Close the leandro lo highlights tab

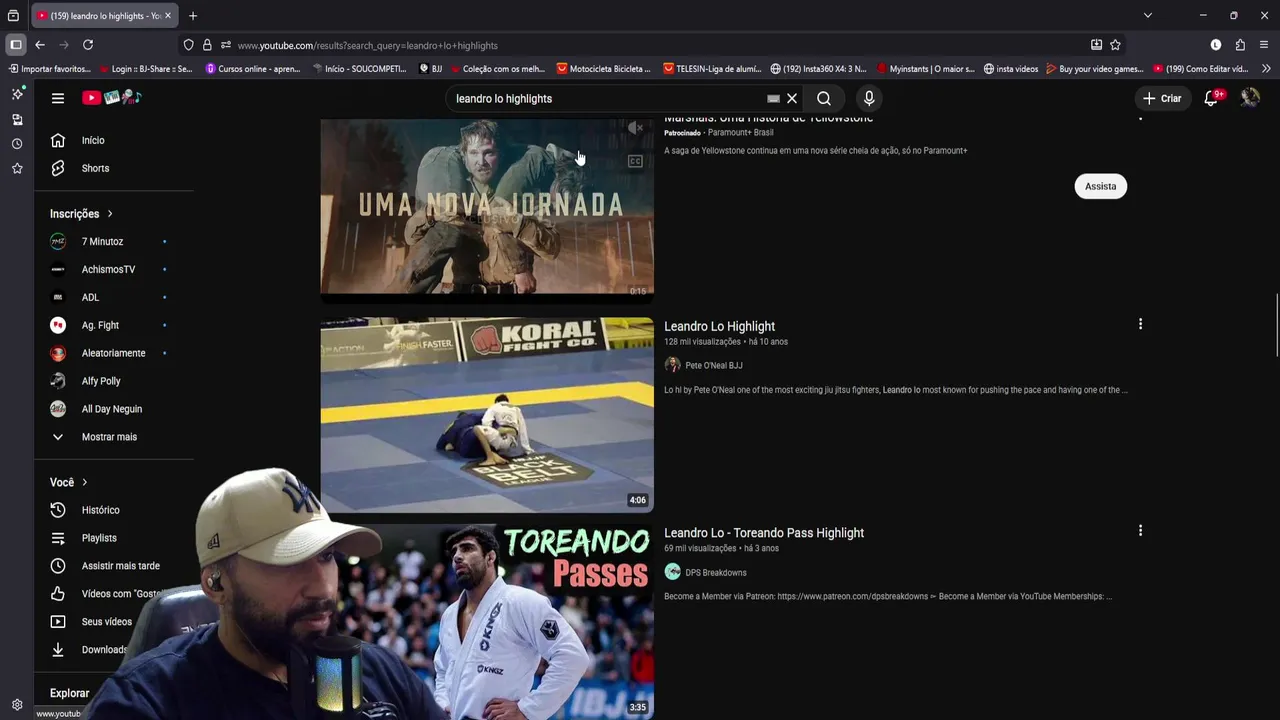pyautogui.click(x=168, y=16)
